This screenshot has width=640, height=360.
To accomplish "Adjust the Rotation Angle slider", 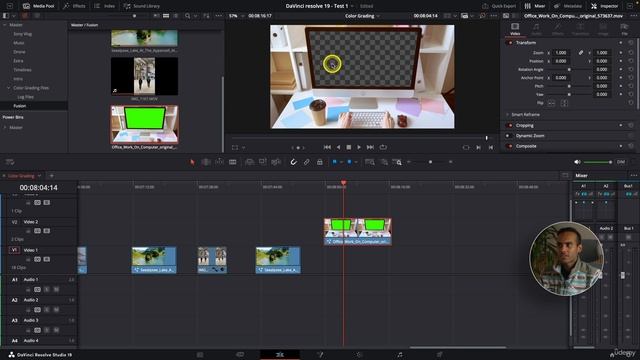I will click(569, 69).
